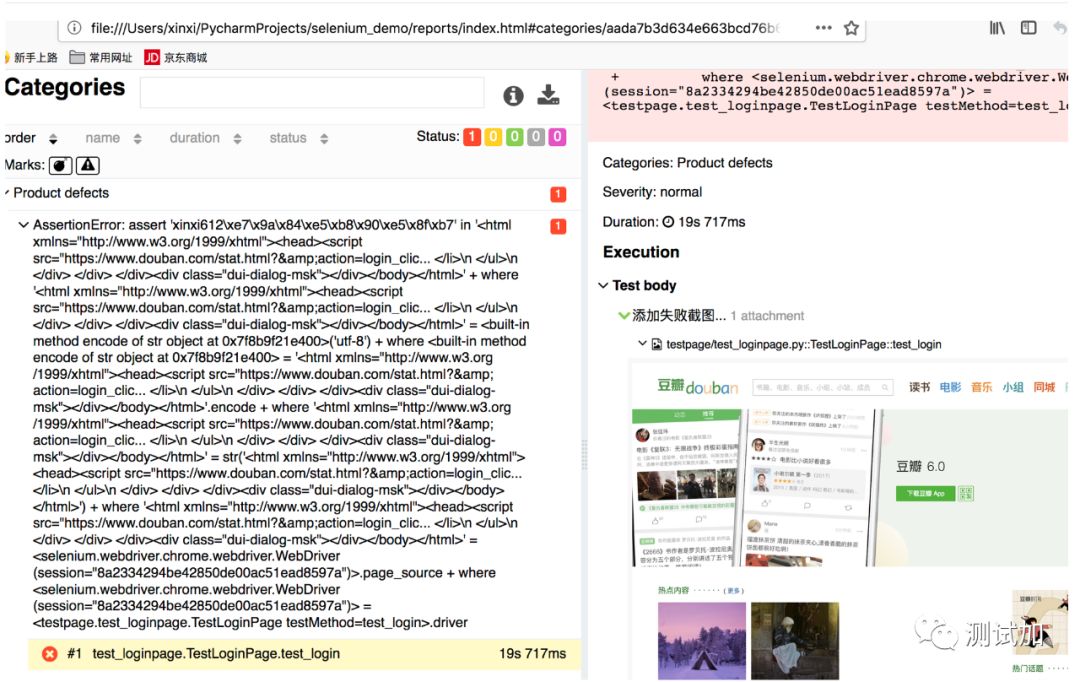This screenshot has width=1080, height=682.
Task: Toggle the red failed status filter
Action: pyautogui.click(x=471, y=137)
